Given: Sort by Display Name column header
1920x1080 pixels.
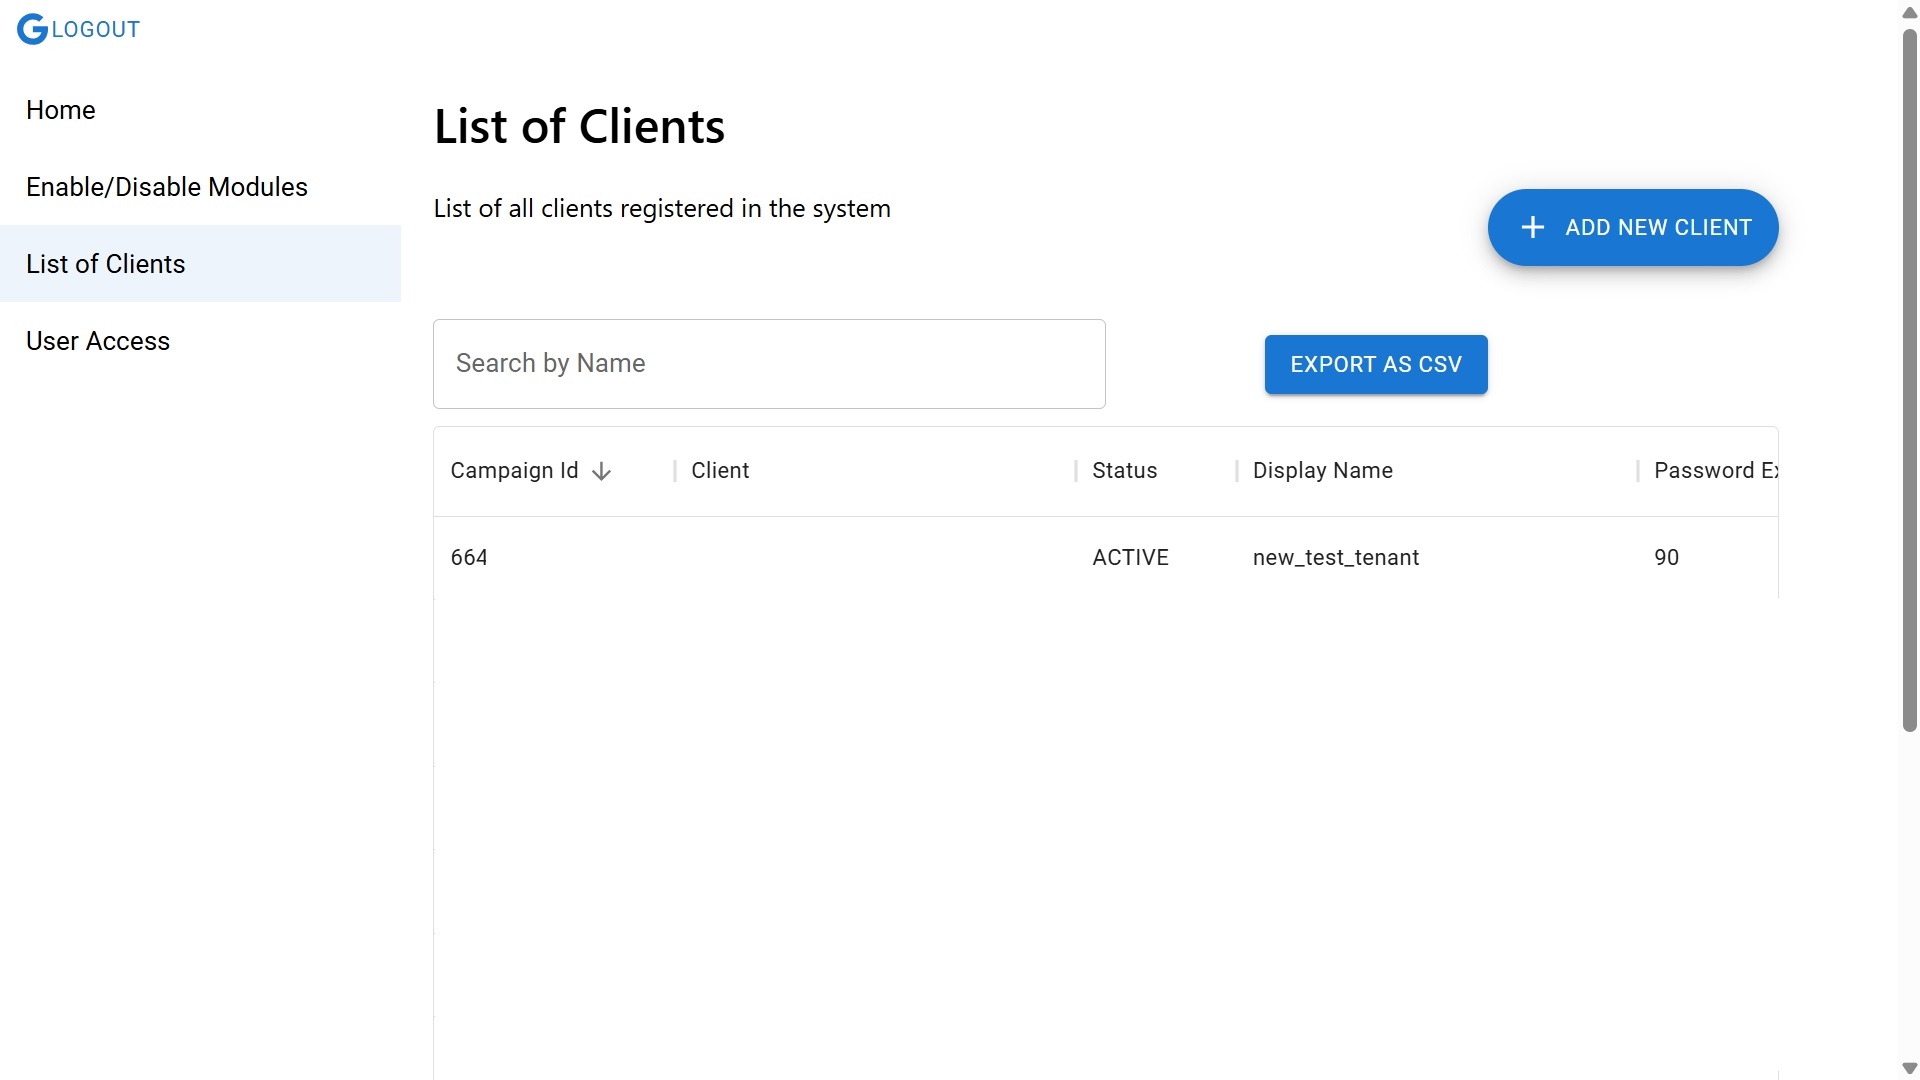Looking at the screenshot, I should [1322, 471].
